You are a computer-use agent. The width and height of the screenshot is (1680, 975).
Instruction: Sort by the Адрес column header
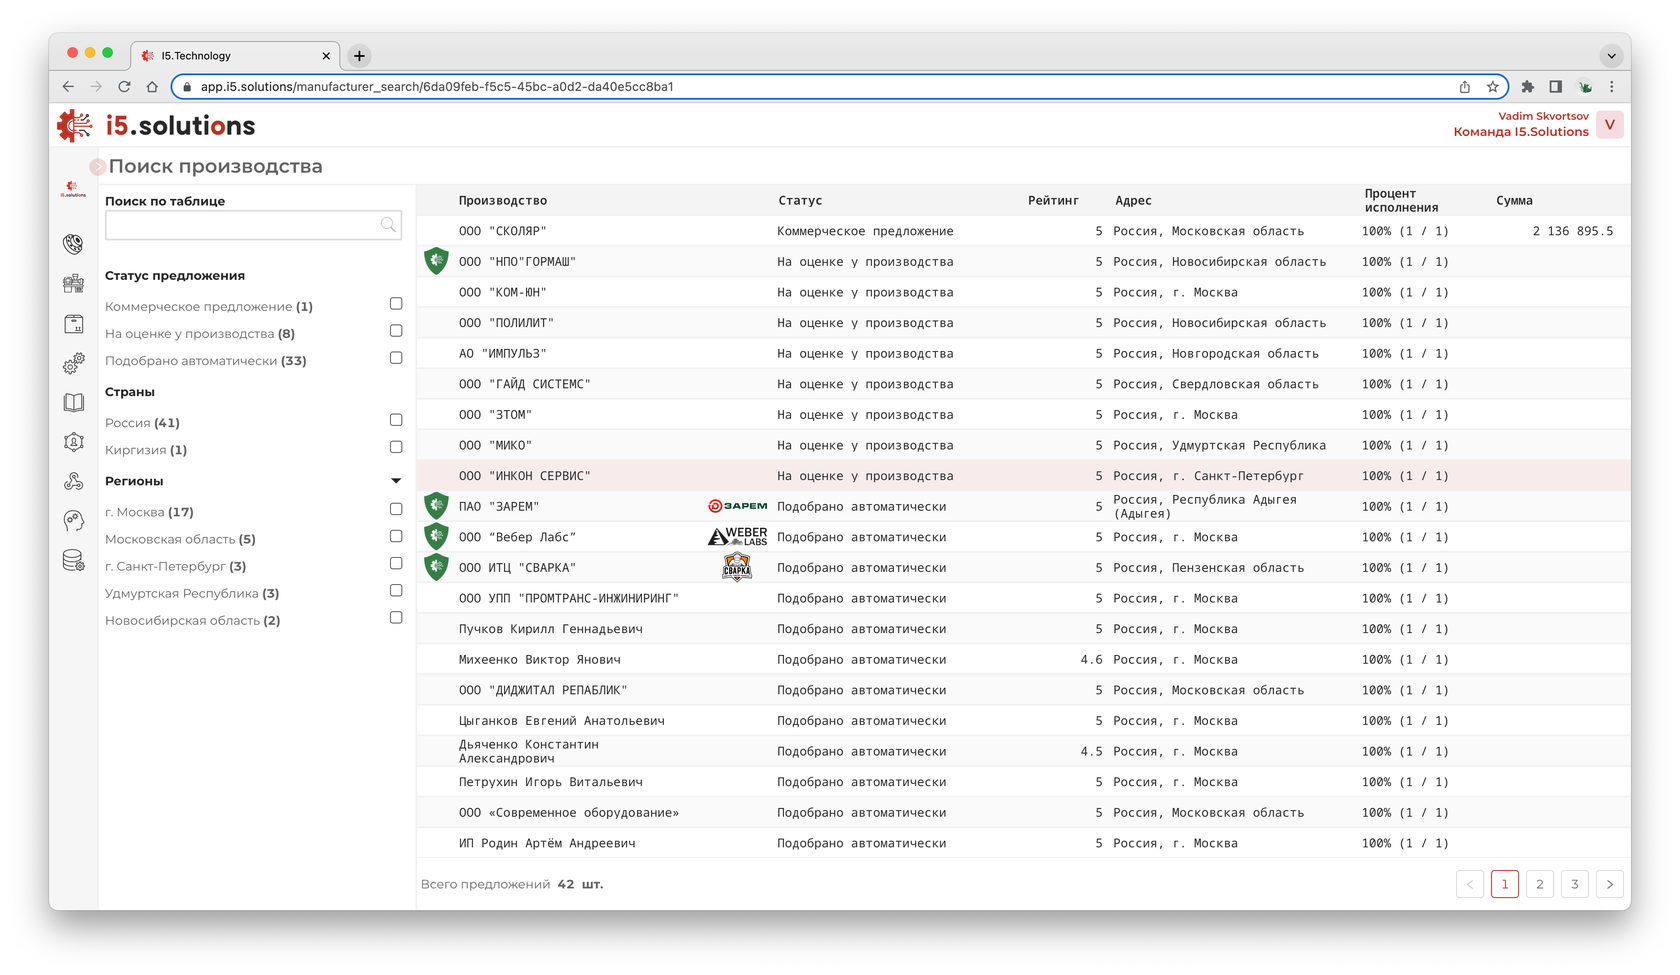1133,200
